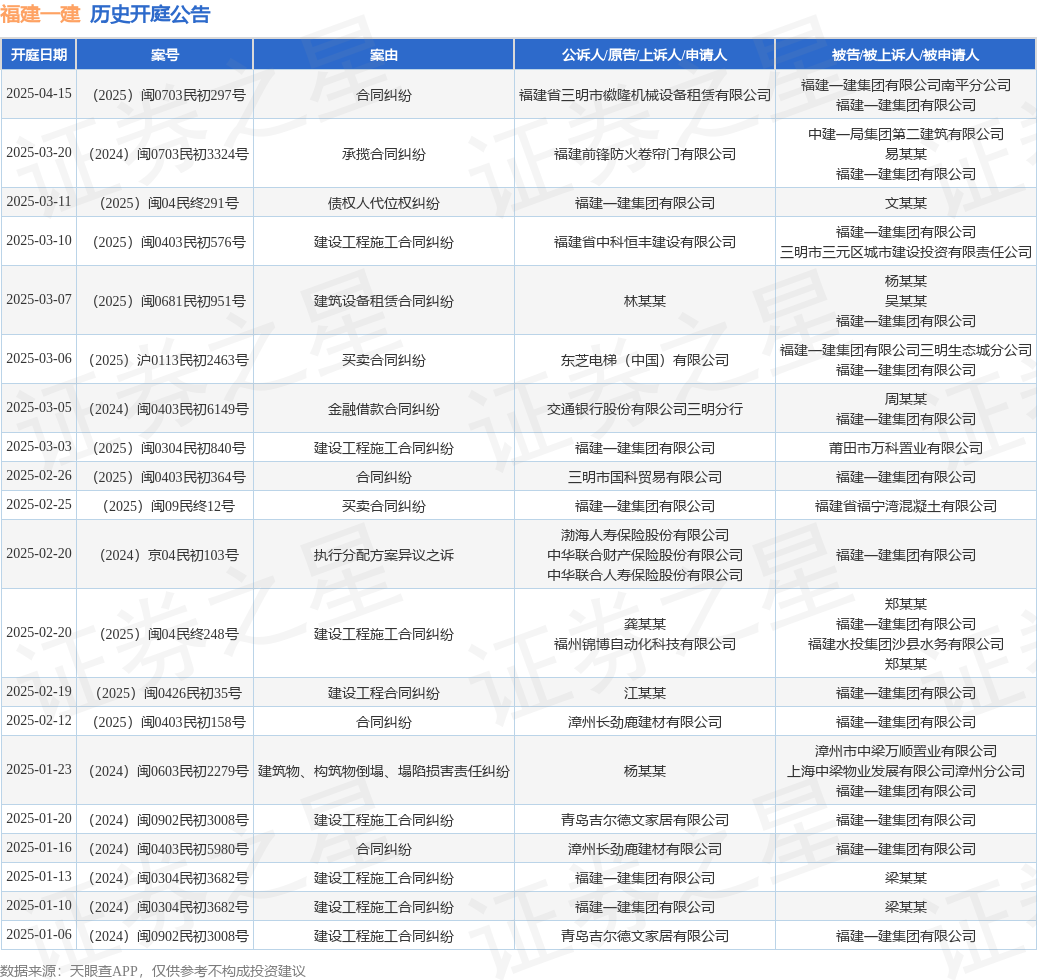Select case number （2024）闽0403民初5980号
Viewport: 1037px width, 980px height.
tap(165, 849)
